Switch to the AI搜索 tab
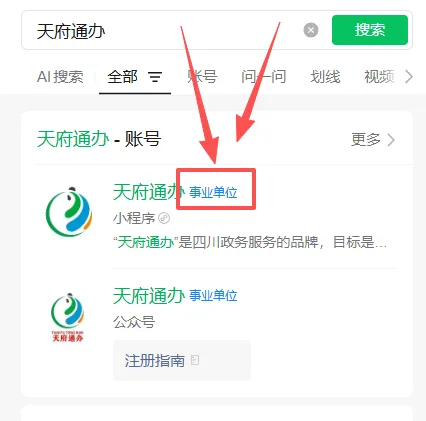Viewport: 426px width, 421px height. pyautogui.click(x=60, y=77)
